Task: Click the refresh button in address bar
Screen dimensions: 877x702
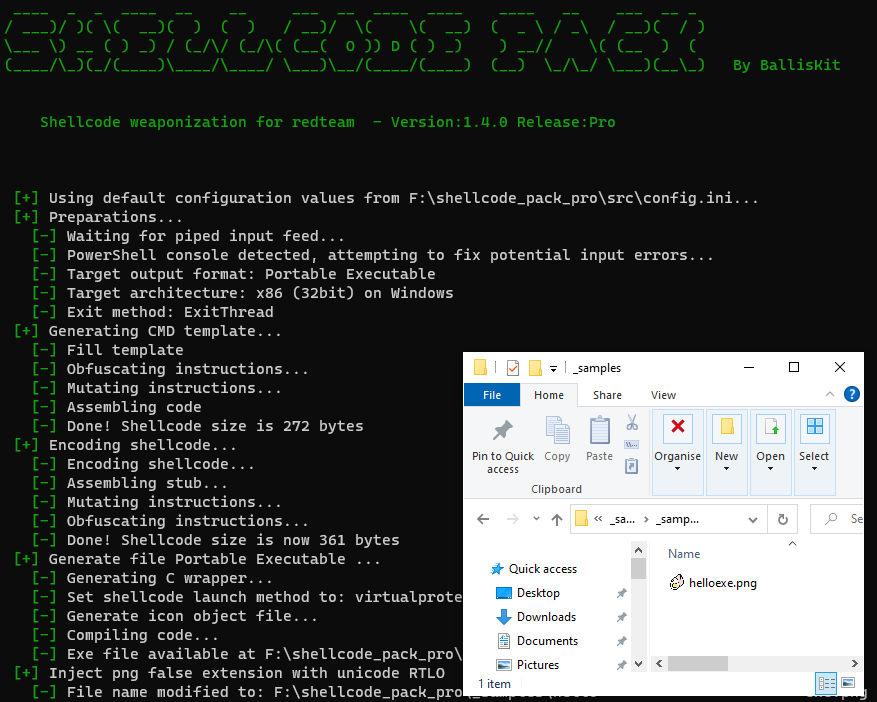Action: point(782,519)
